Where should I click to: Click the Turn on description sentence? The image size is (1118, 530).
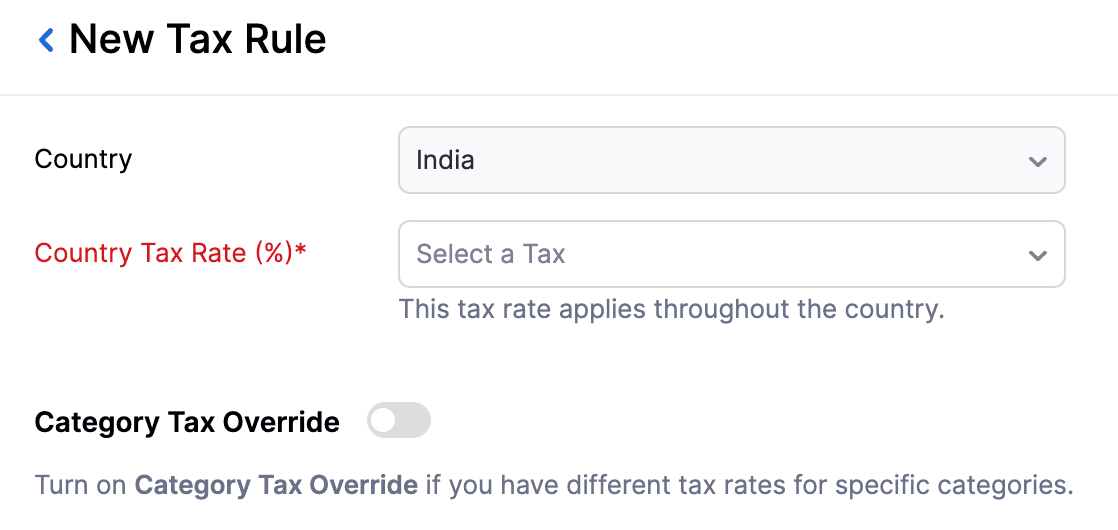(553, 486)
